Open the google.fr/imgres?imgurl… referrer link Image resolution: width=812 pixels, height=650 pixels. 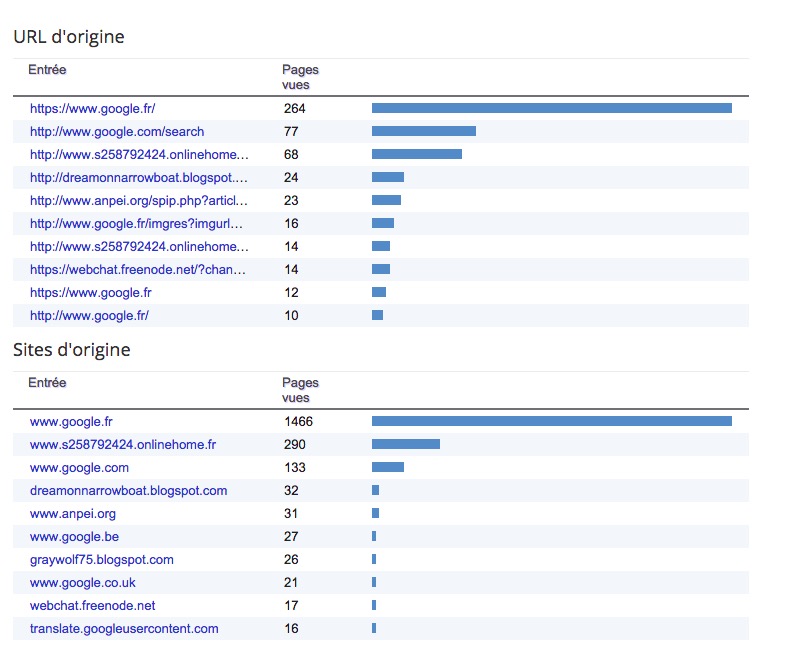point(136,224)
